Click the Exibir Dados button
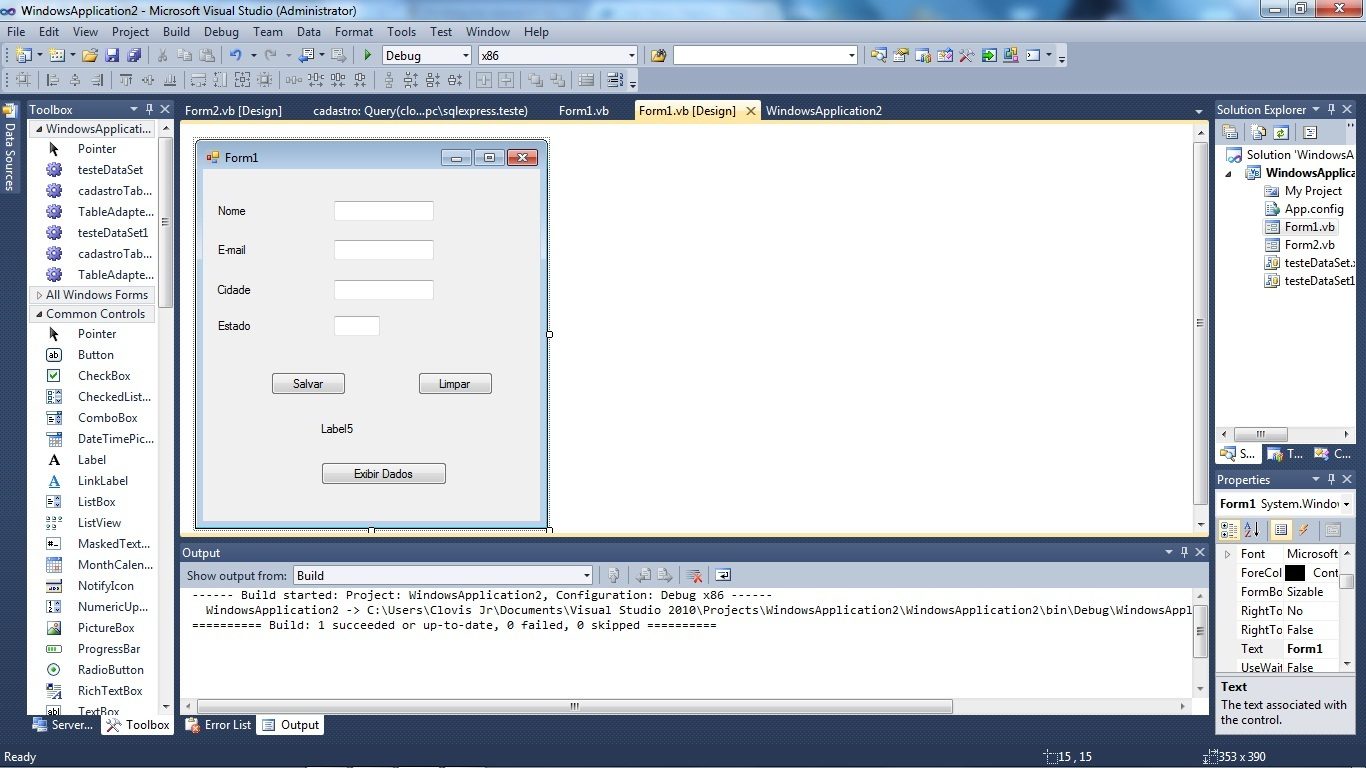 (384, 474)
